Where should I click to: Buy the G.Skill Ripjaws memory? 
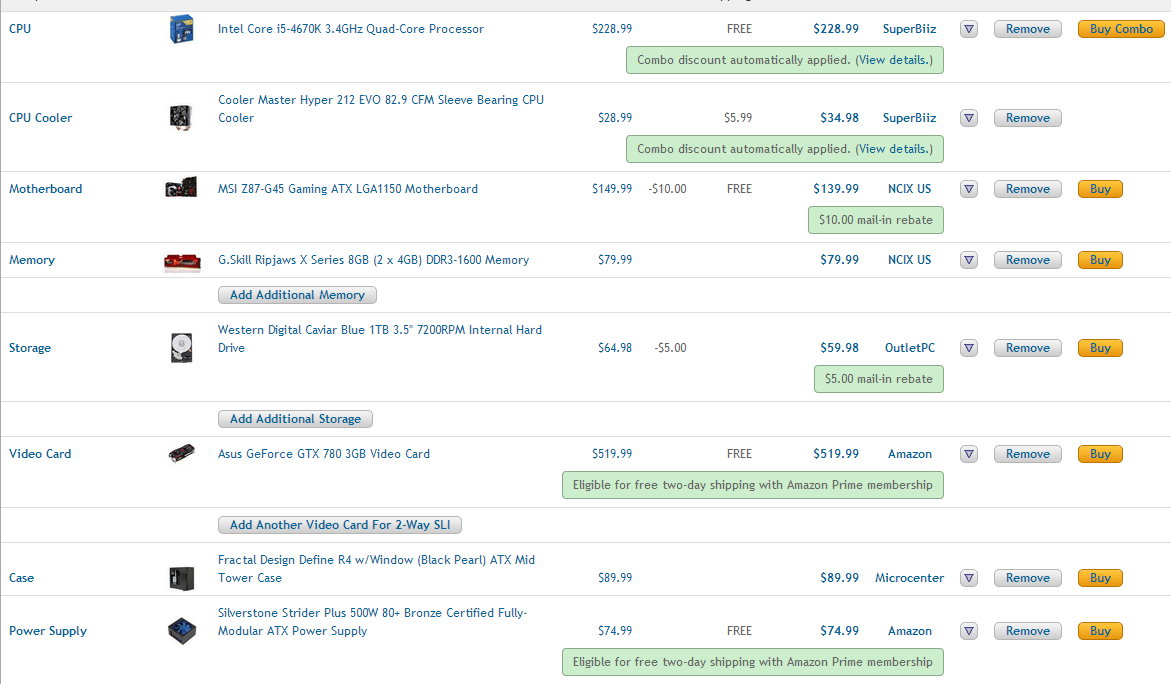click(x=1100, y=260)
